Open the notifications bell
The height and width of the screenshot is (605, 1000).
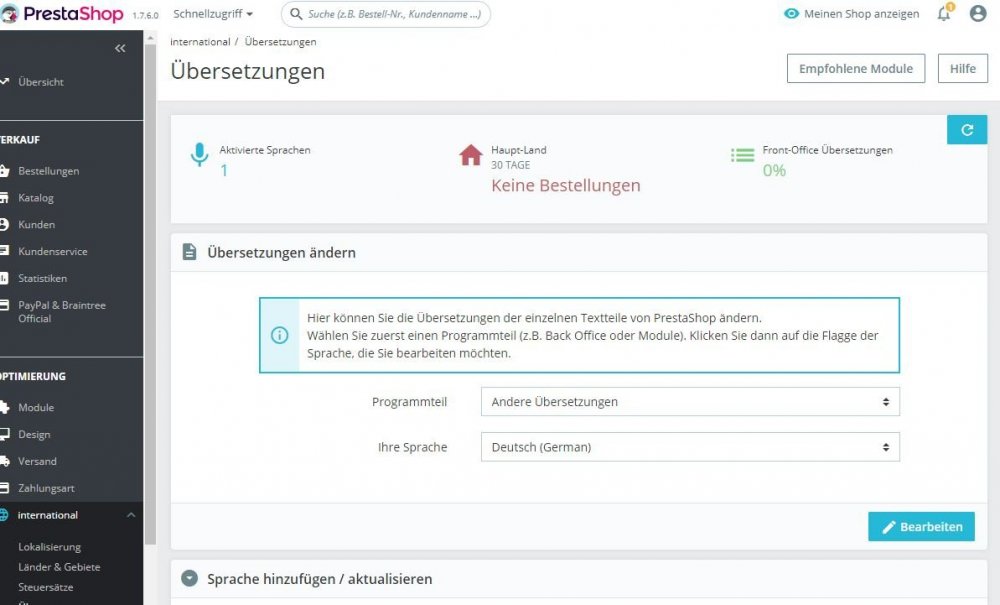(x=945, y=13)
